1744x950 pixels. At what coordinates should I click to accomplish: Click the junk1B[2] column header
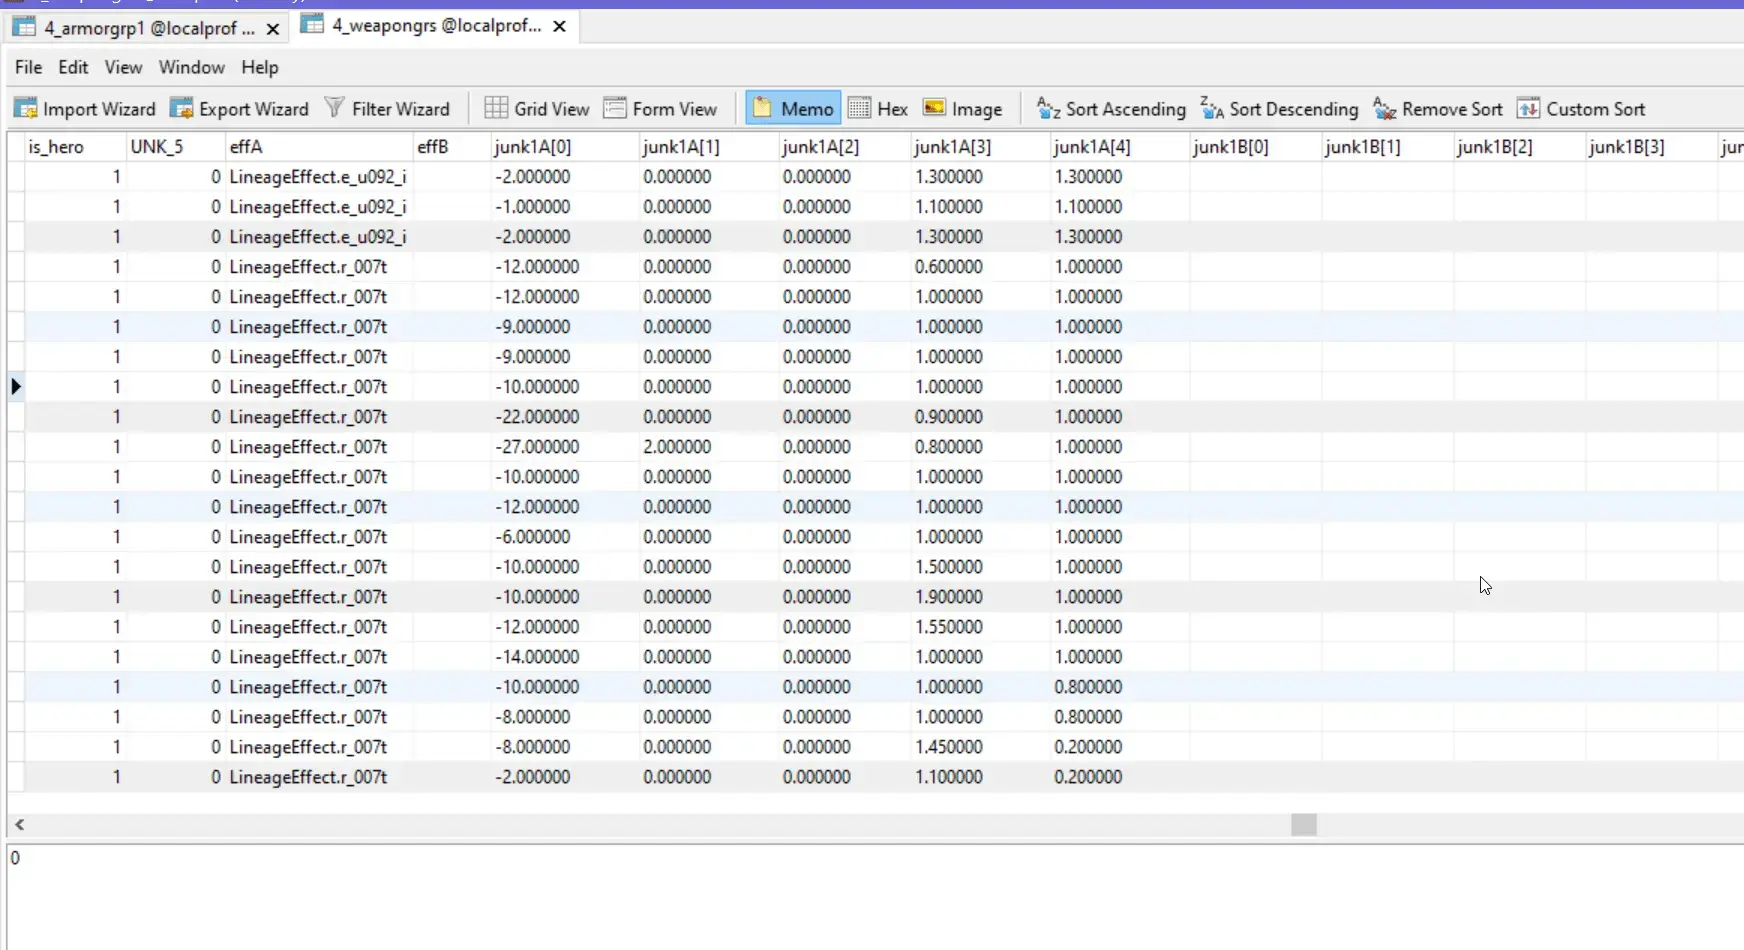coord(1519,147)
